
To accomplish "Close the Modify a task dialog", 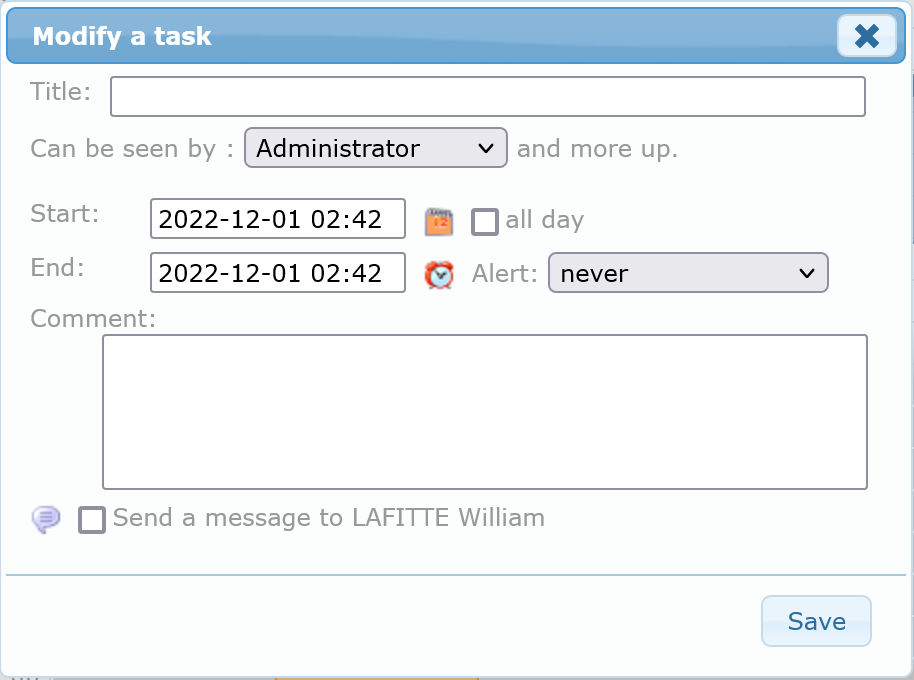I will (x=866, y=37).
